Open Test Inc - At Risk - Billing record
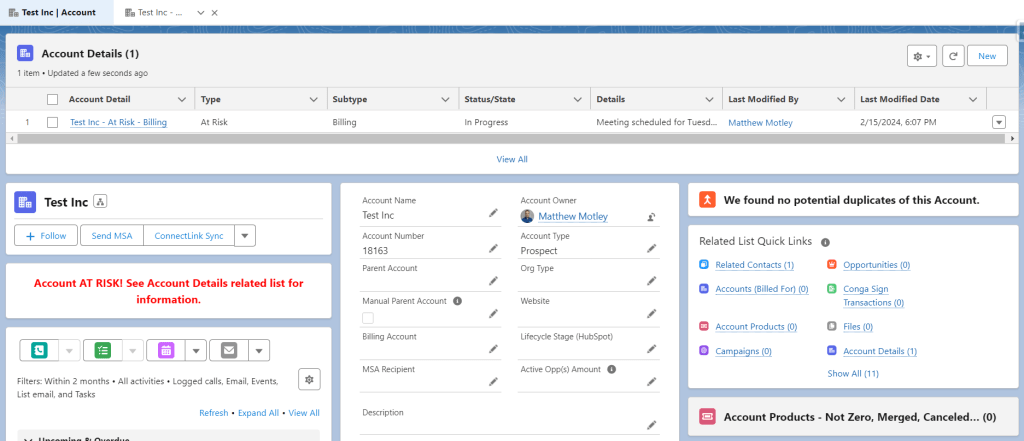Image resolution: width=1024 pixels, height=441 pixels. pos(118,122)
